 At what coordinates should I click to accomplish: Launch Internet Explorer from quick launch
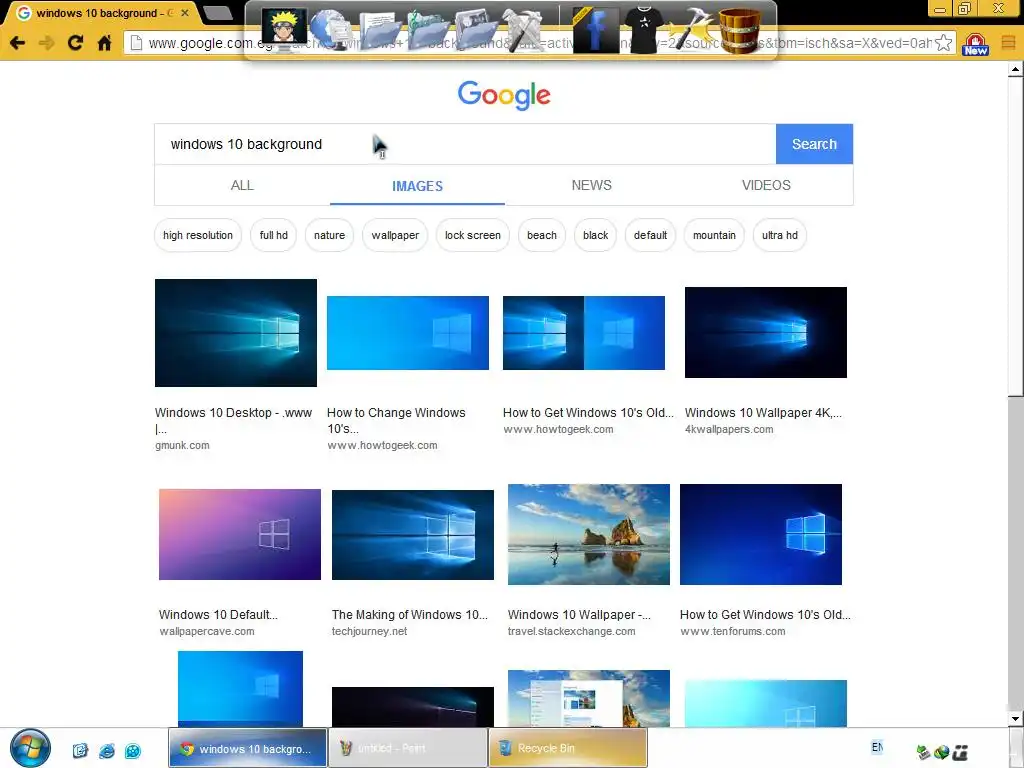[106, 751]
